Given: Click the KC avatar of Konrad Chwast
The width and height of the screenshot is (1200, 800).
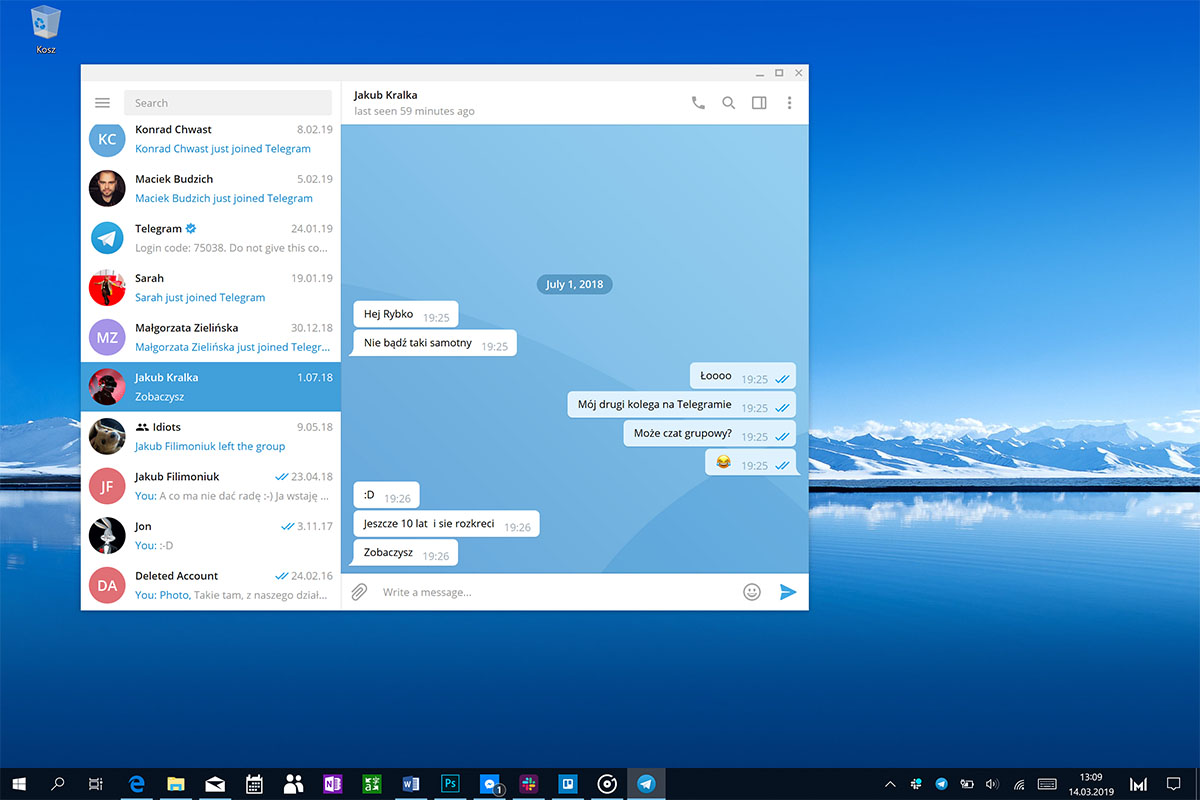Looking at the screenshot, I should pos(107,139).
